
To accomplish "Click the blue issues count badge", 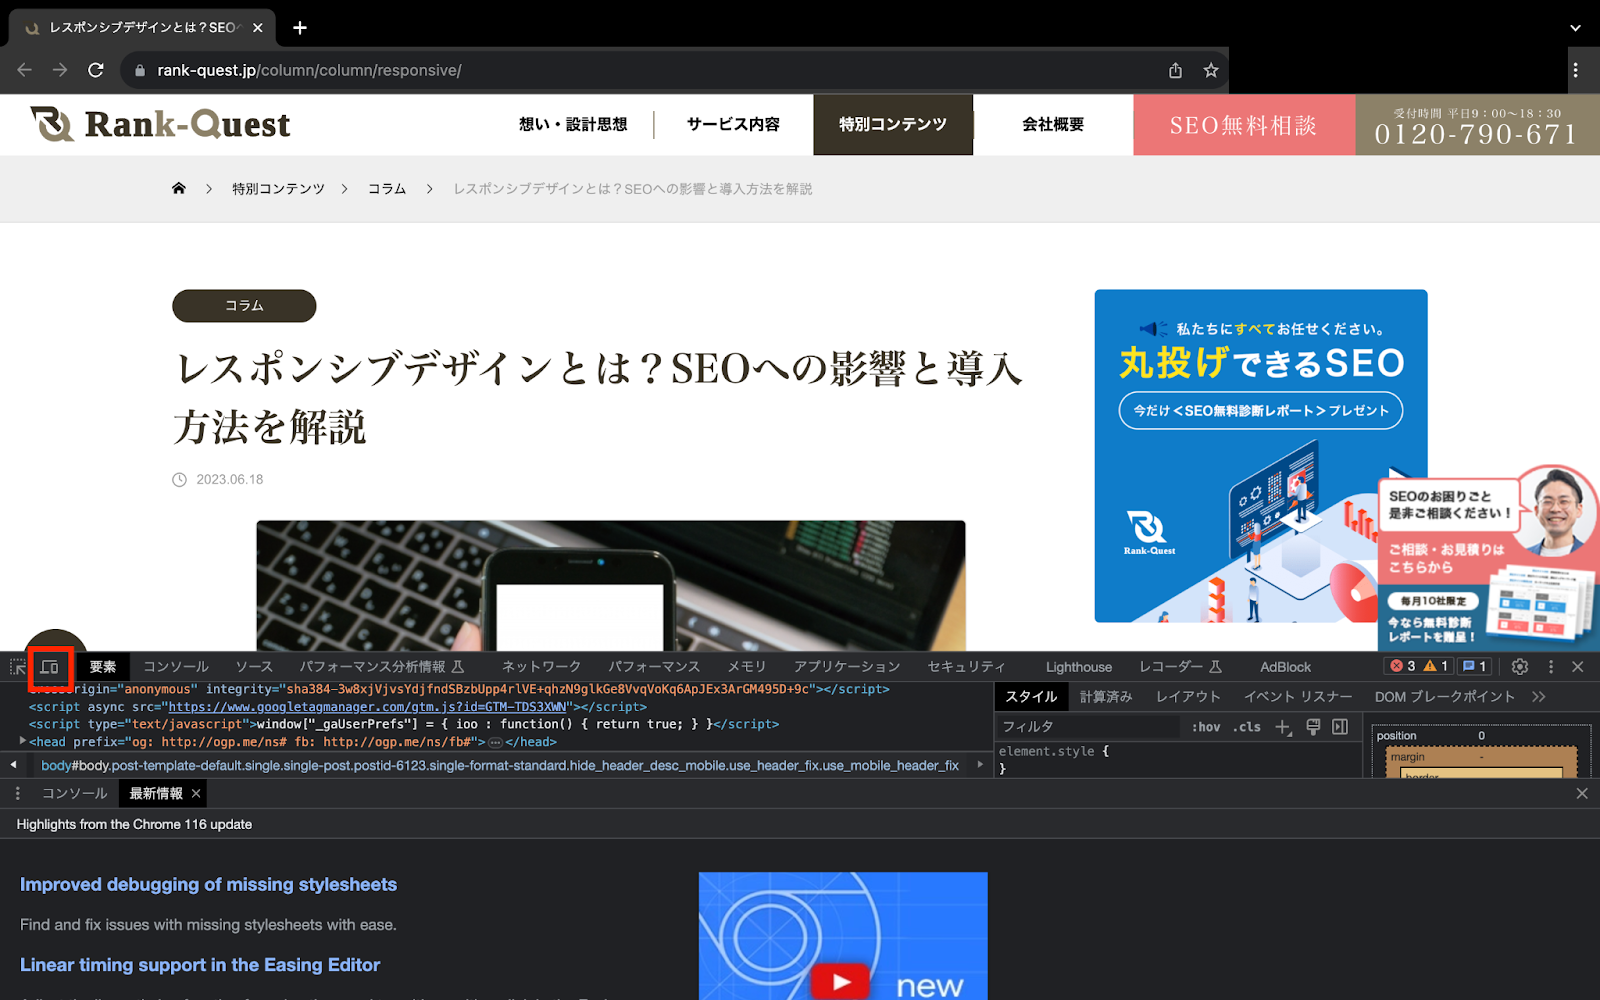I will point(1475,666).
